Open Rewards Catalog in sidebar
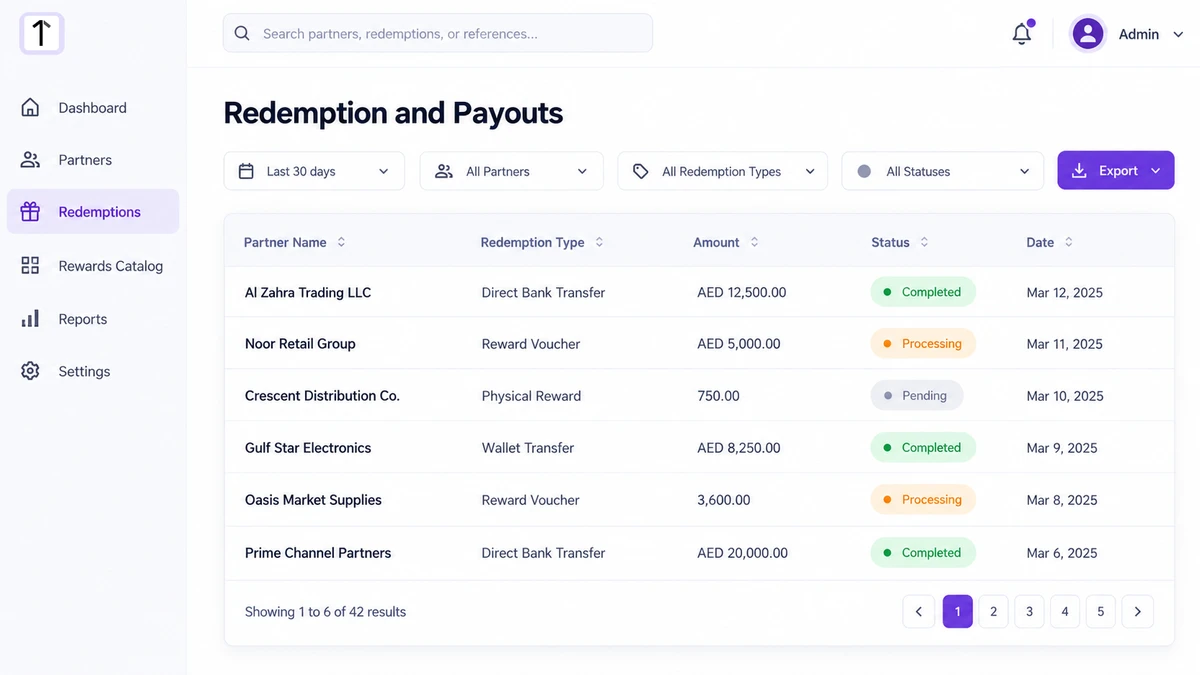 click(93, 266)
